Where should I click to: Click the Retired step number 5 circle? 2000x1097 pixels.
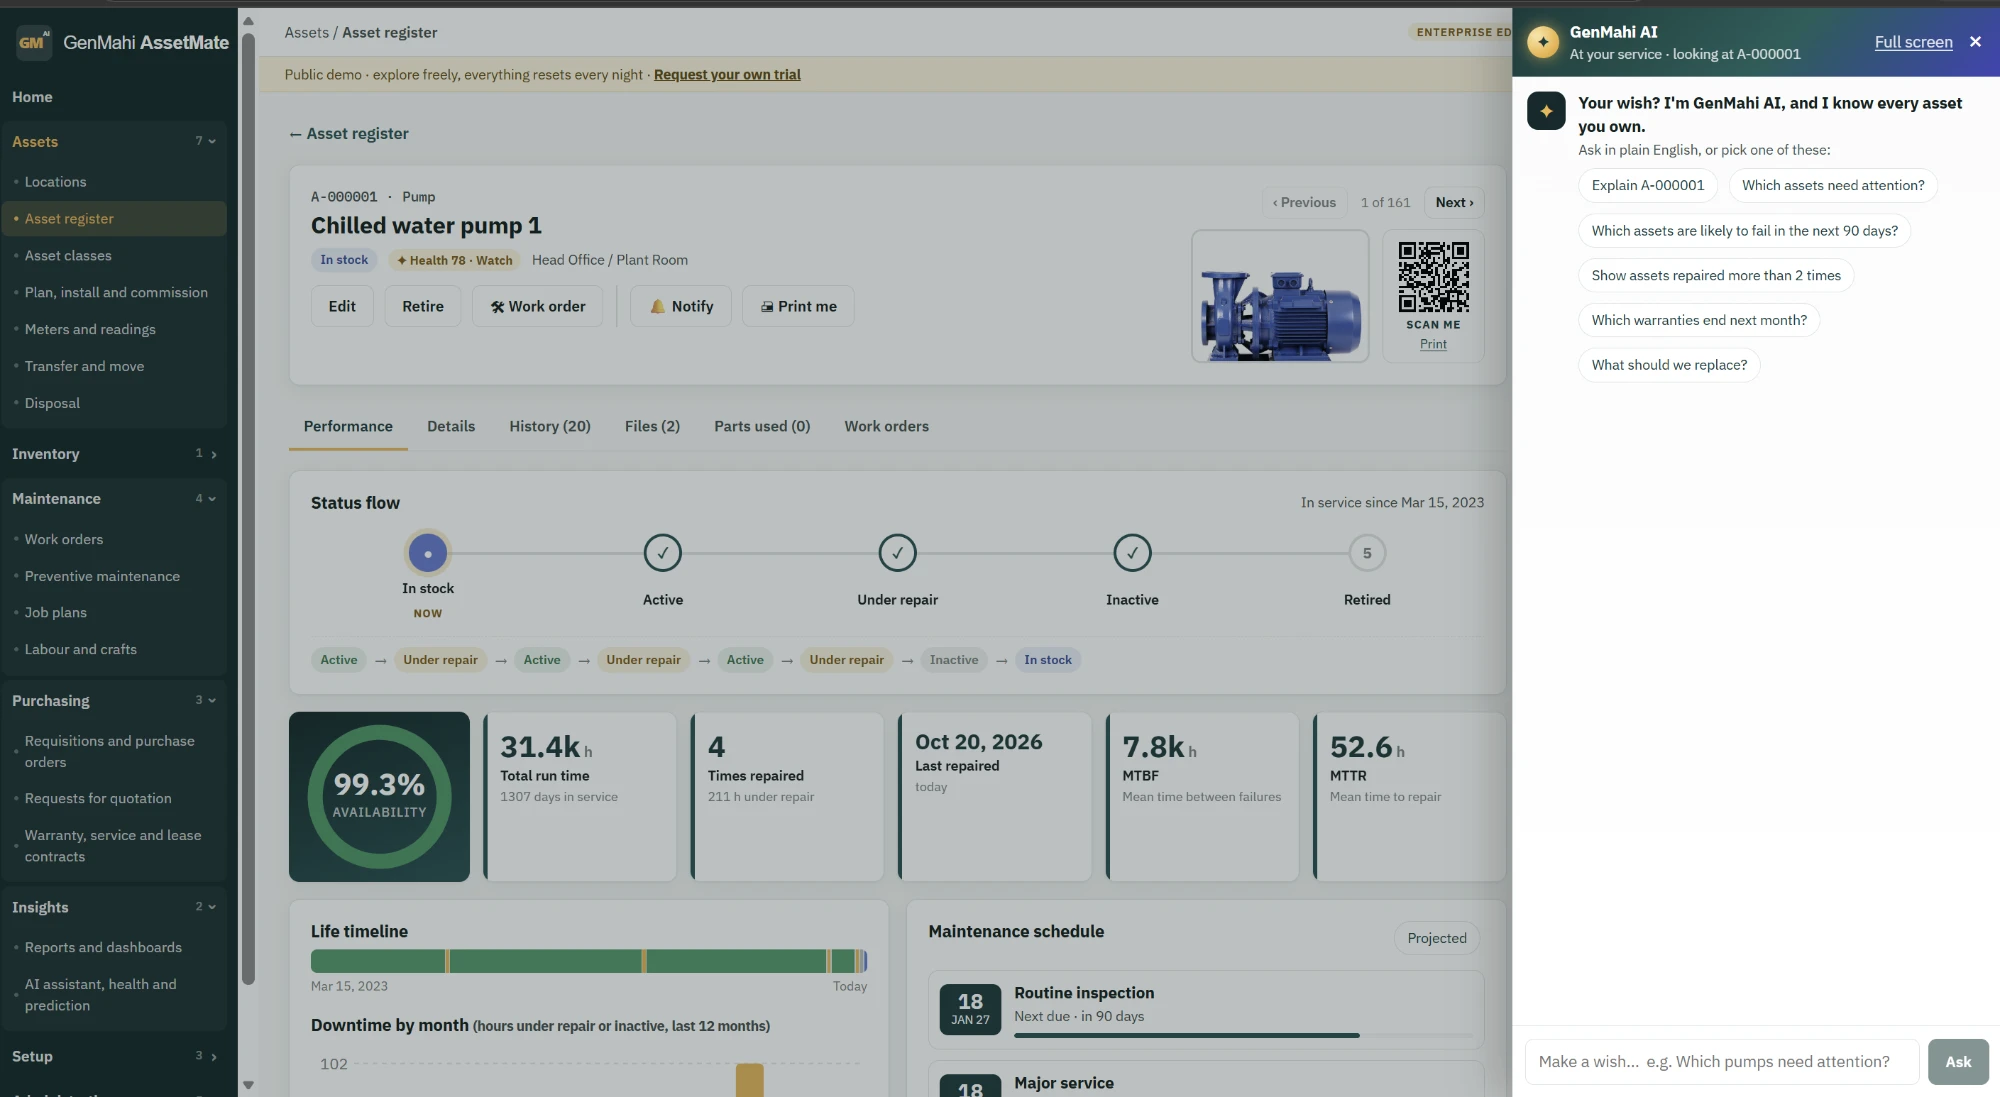click(x=1367, y=553)
